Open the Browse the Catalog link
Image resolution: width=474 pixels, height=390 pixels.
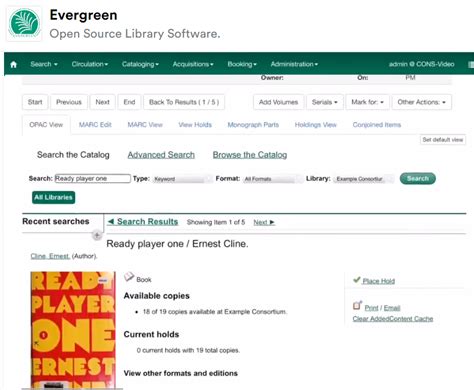click(250, 155)
